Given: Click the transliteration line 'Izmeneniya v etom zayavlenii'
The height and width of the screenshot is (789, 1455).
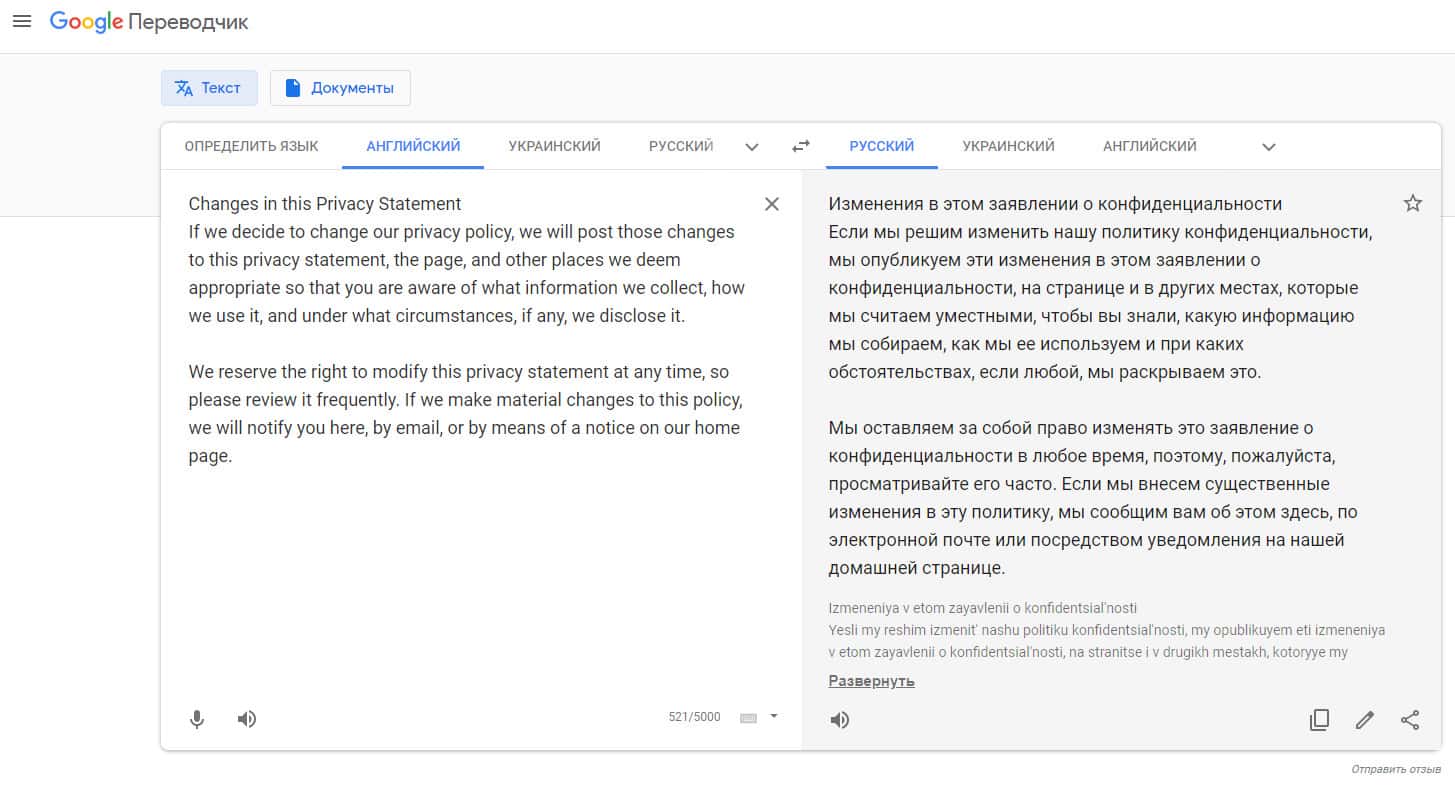Looking at the screenshot, I should (x=983, y=608).
